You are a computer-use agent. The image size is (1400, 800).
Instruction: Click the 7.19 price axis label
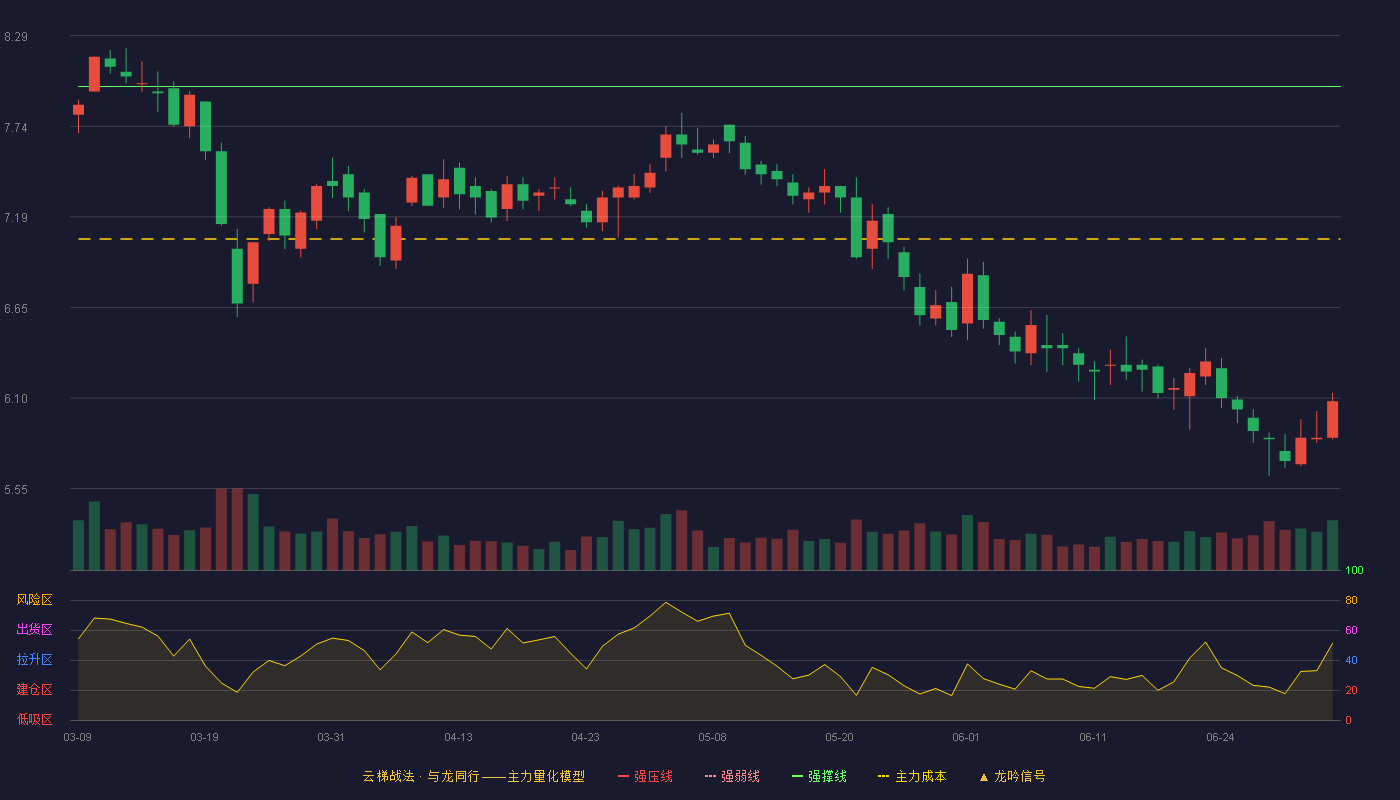16,218
